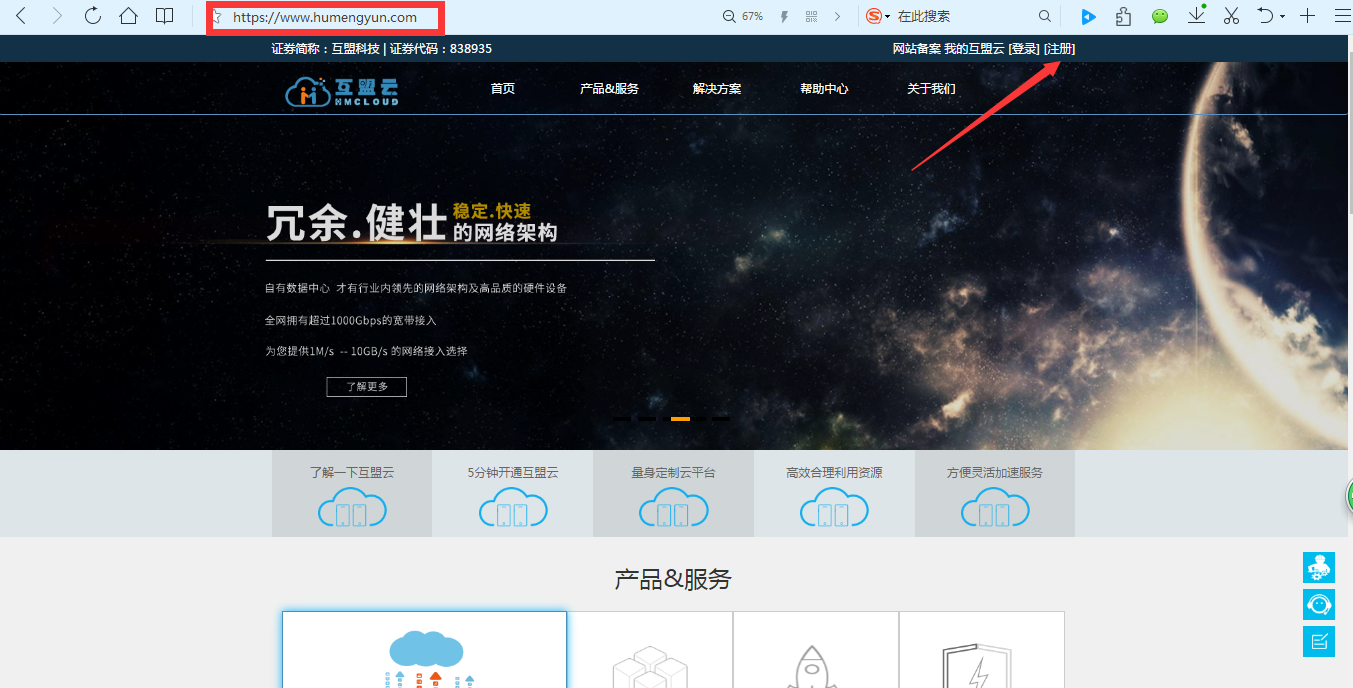The image size is (1353, 688).
Task: Click the 网站备案 link
Action: pyautogui.click(x=917, y=48)
